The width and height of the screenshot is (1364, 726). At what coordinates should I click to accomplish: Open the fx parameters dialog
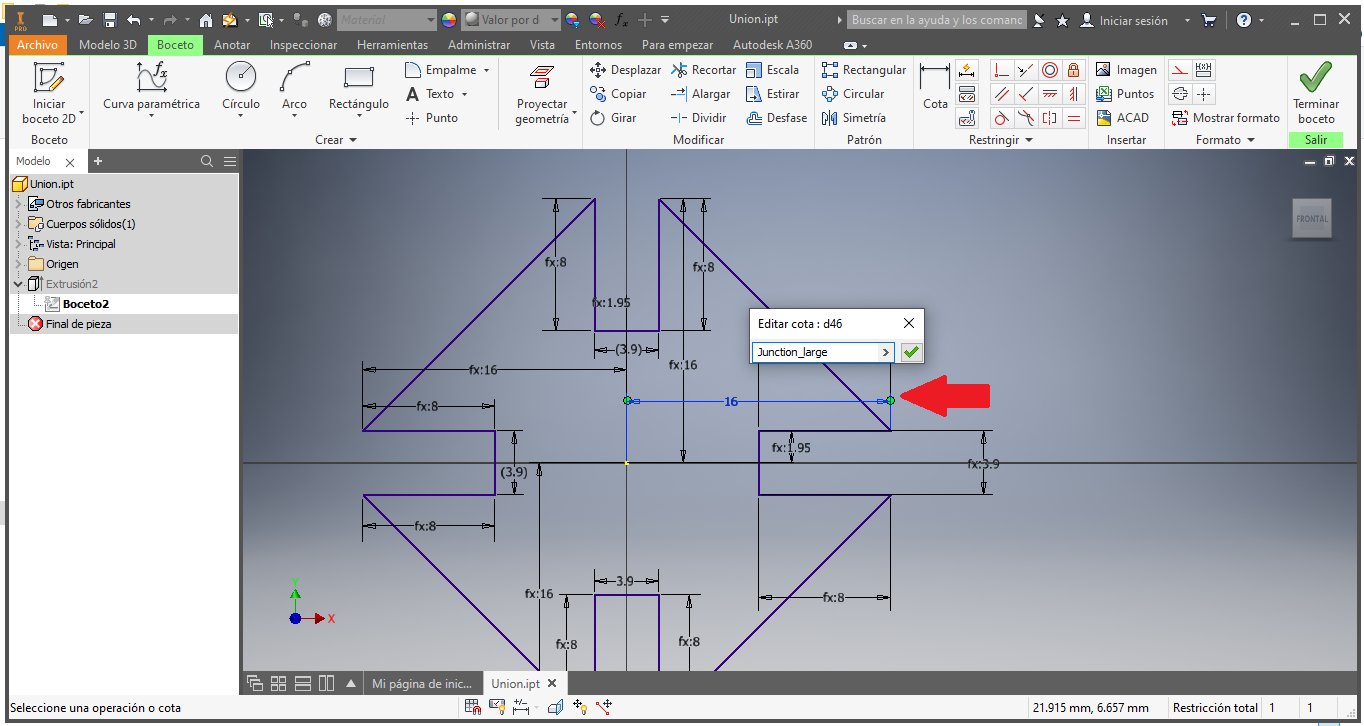621,20
